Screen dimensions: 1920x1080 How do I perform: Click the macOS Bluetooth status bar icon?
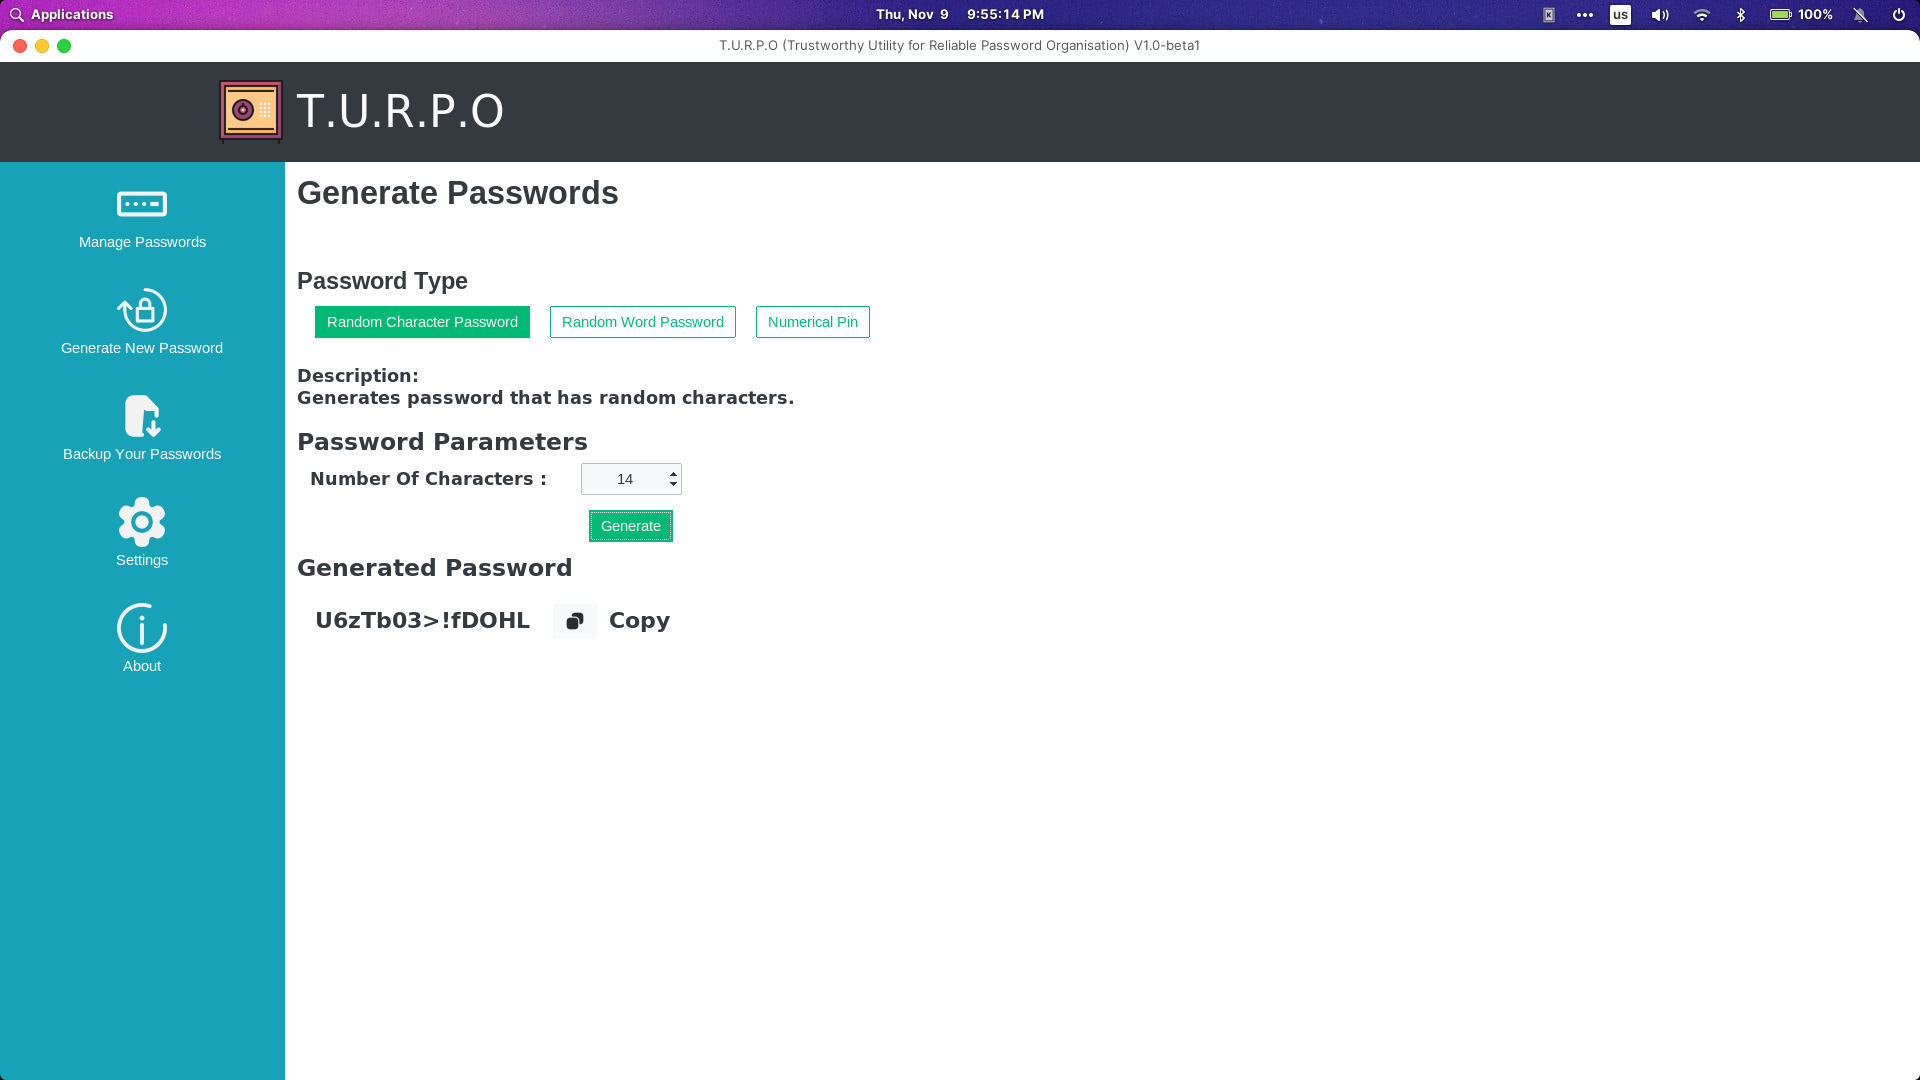(x=1741, y=15)
